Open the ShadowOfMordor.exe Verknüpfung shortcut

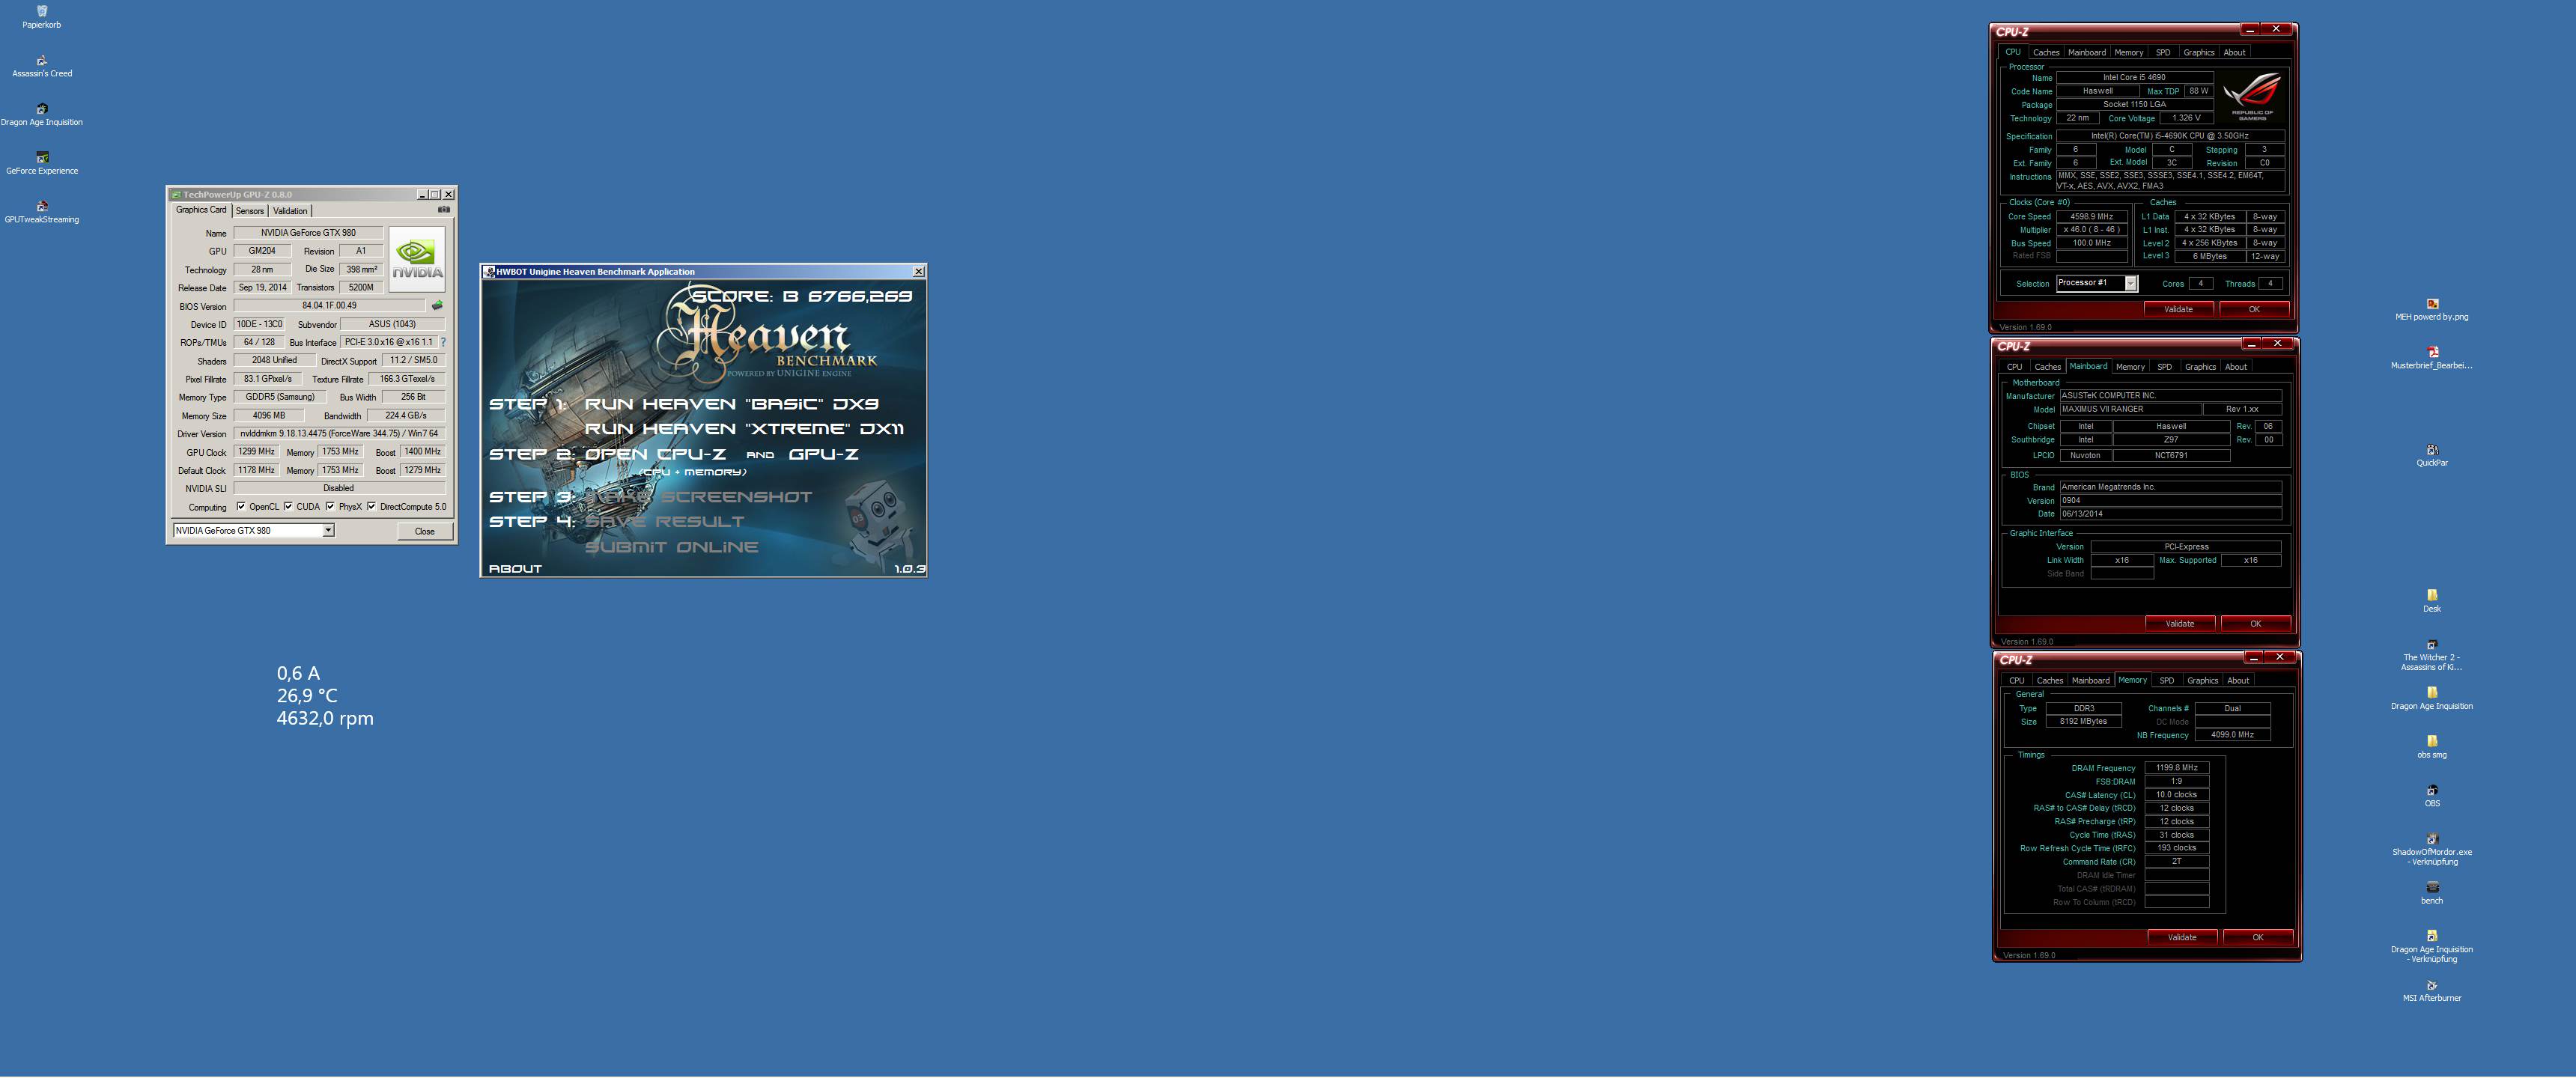[2432, 840]
